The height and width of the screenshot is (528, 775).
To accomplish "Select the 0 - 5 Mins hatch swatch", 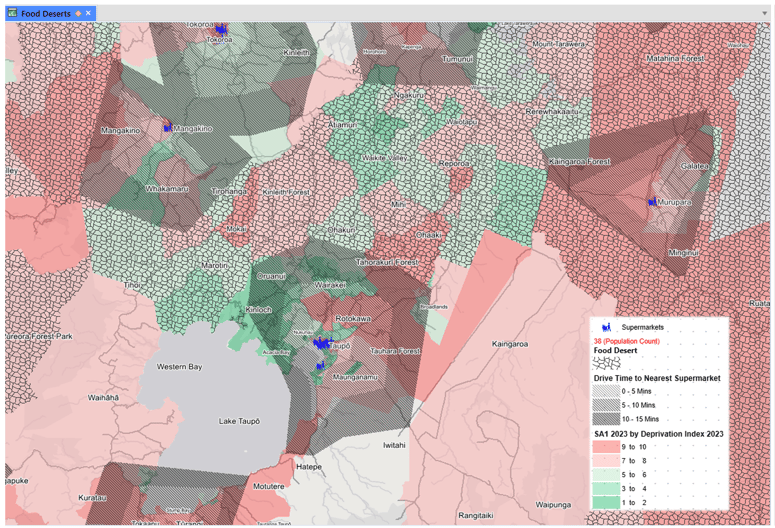I will pyautogui.click(x=606, y=391).
